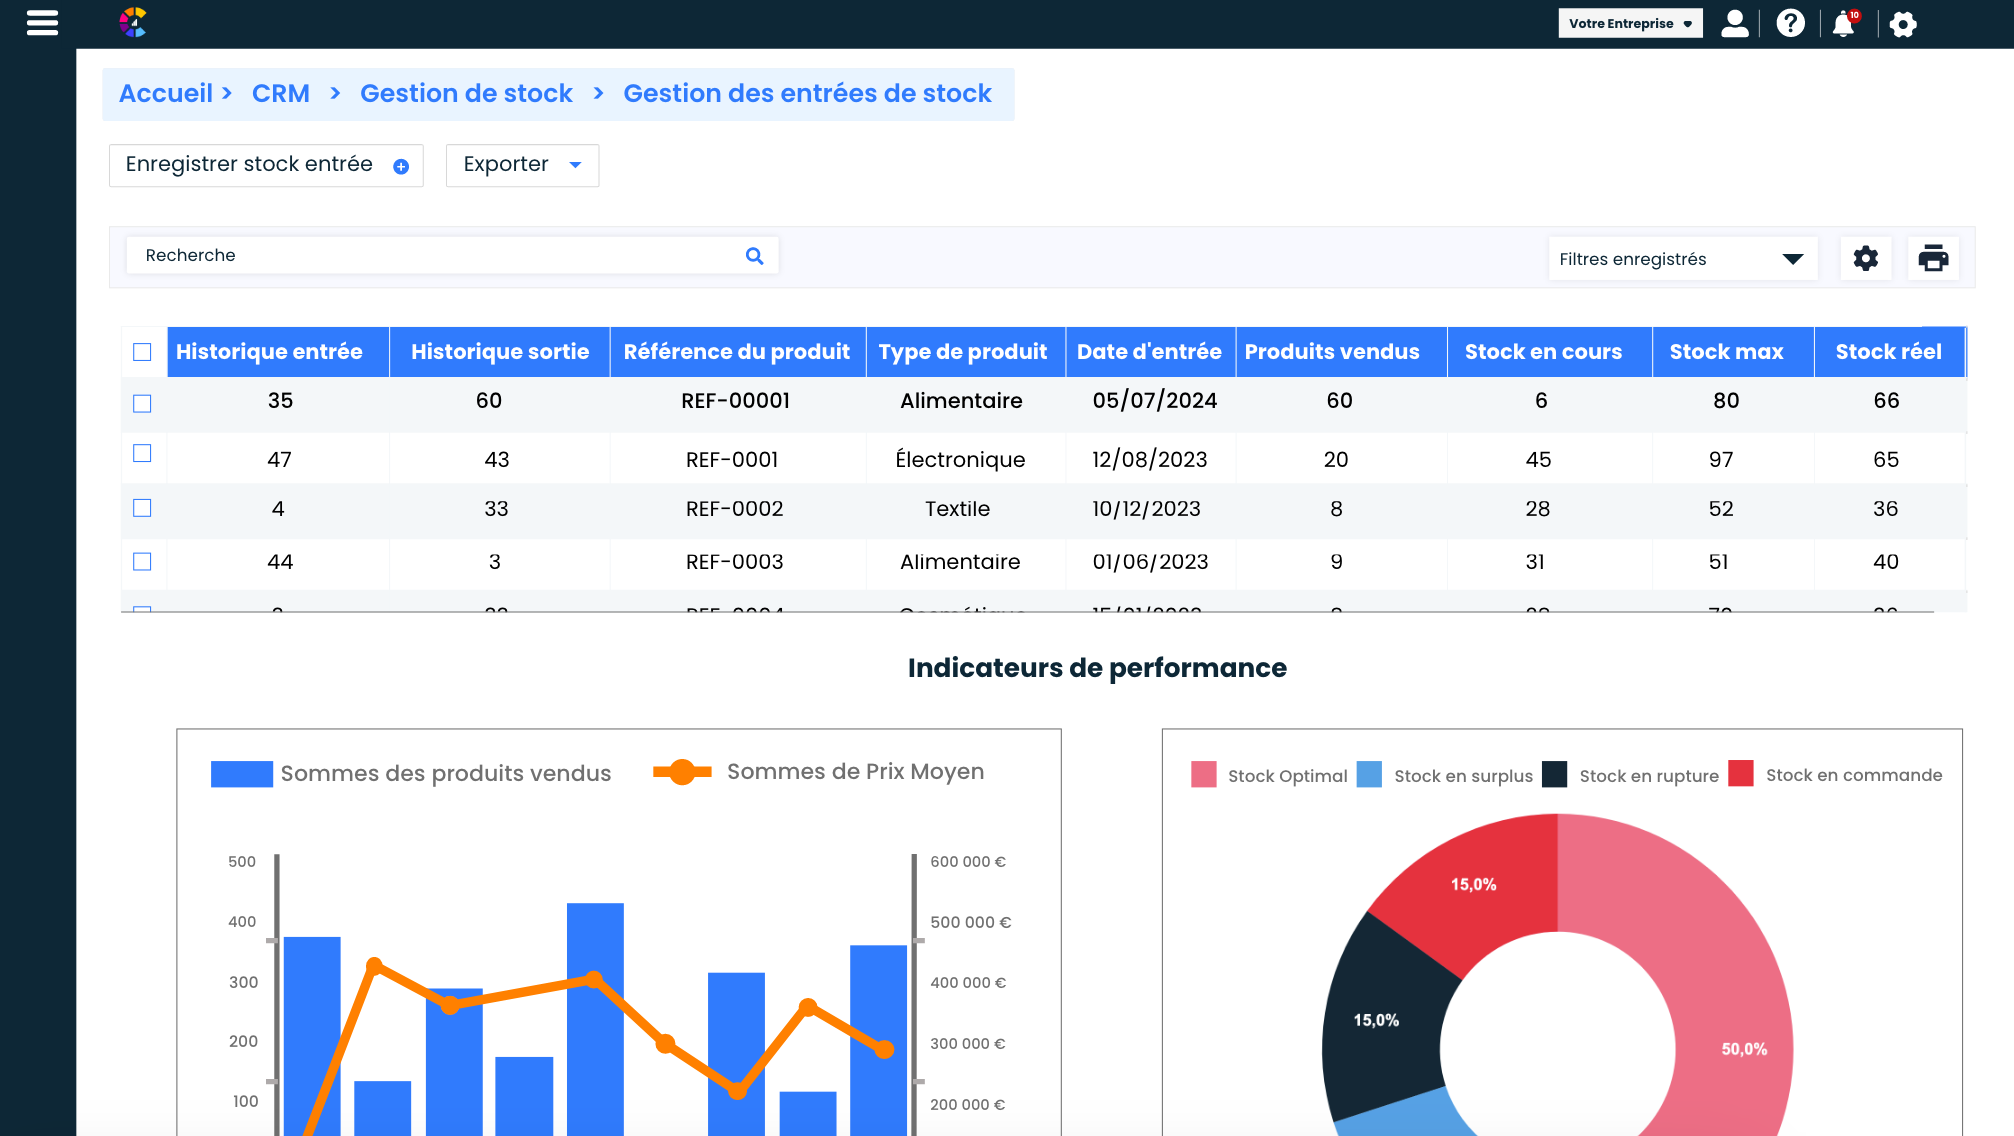Toggle Sommes de Prix Moyen legend marker

682,772
